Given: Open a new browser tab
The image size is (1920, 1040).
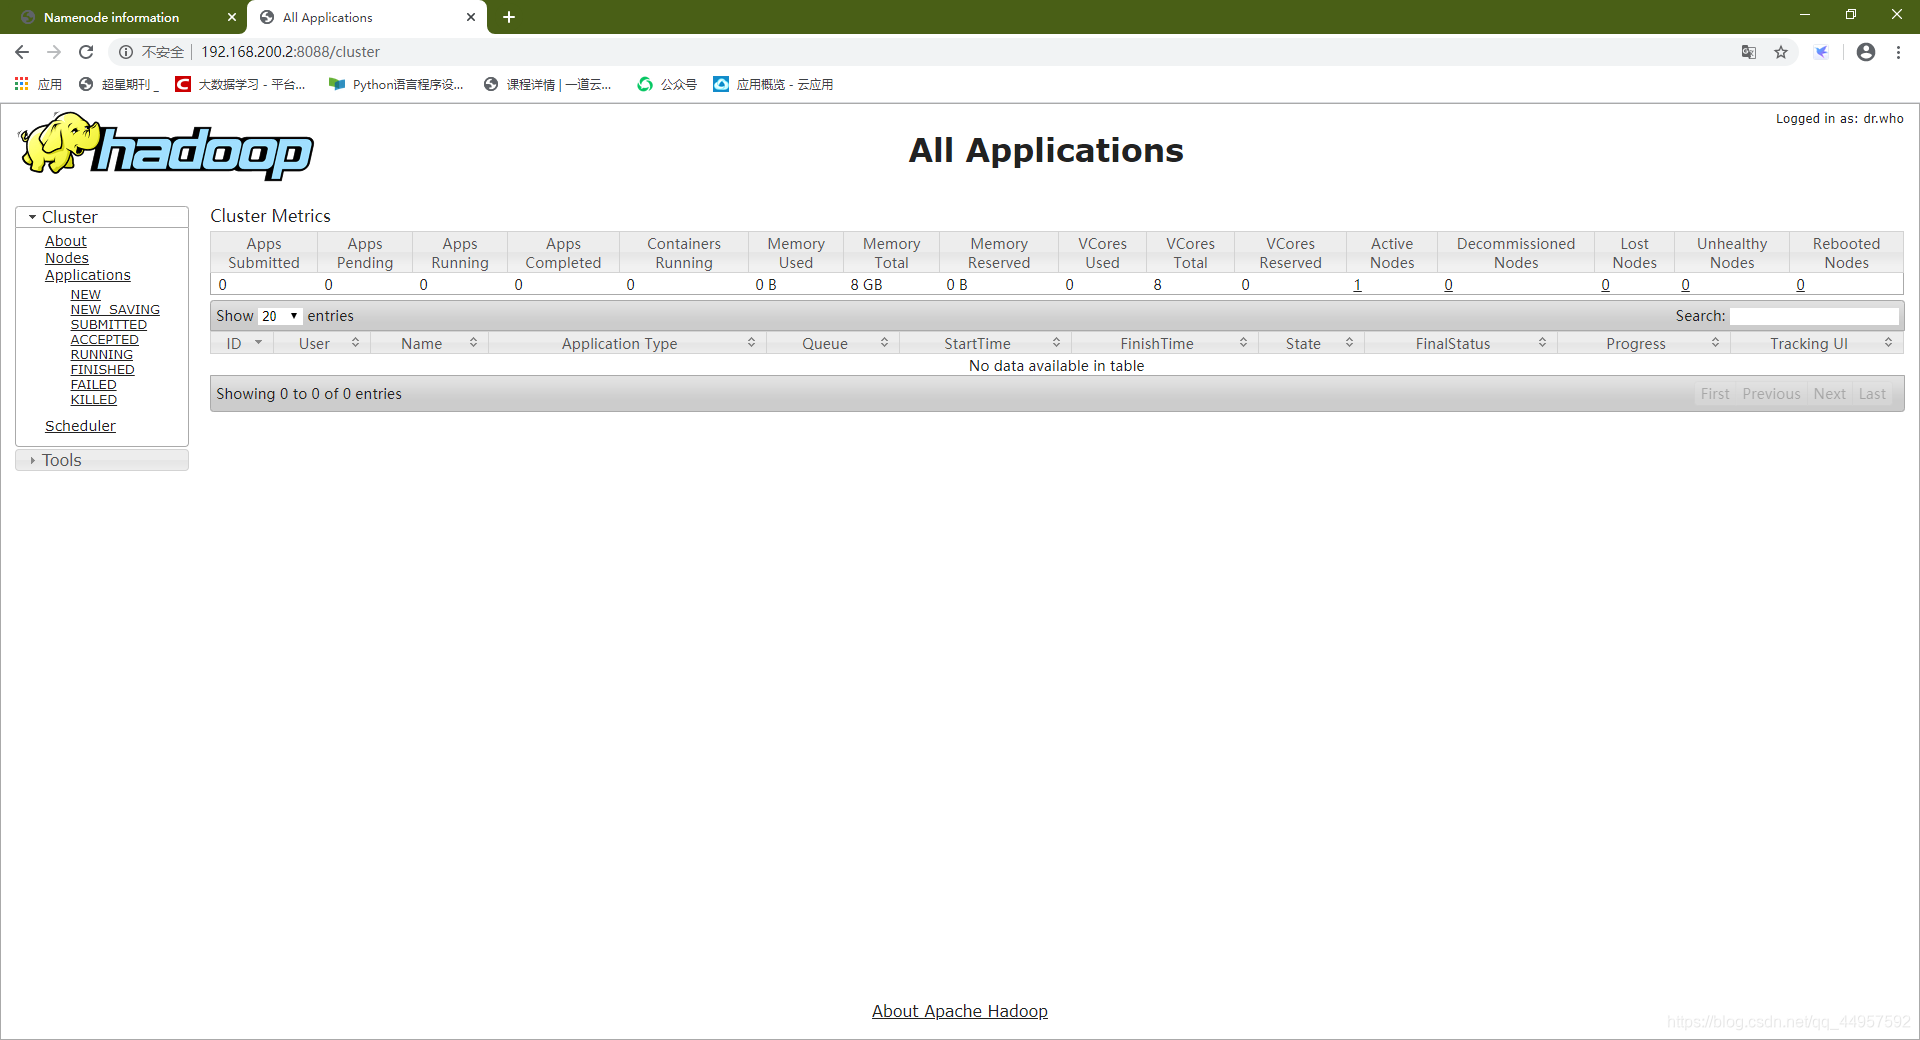Looking at the screenshot, I should (509, 17).
